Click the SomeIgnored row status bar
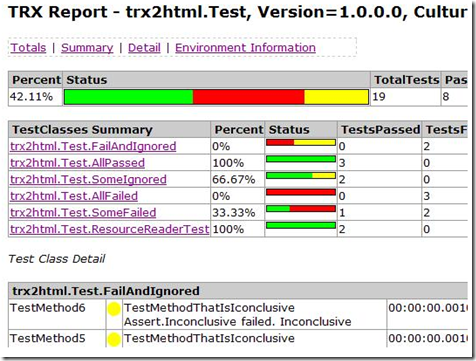 [x=301, y=176]
